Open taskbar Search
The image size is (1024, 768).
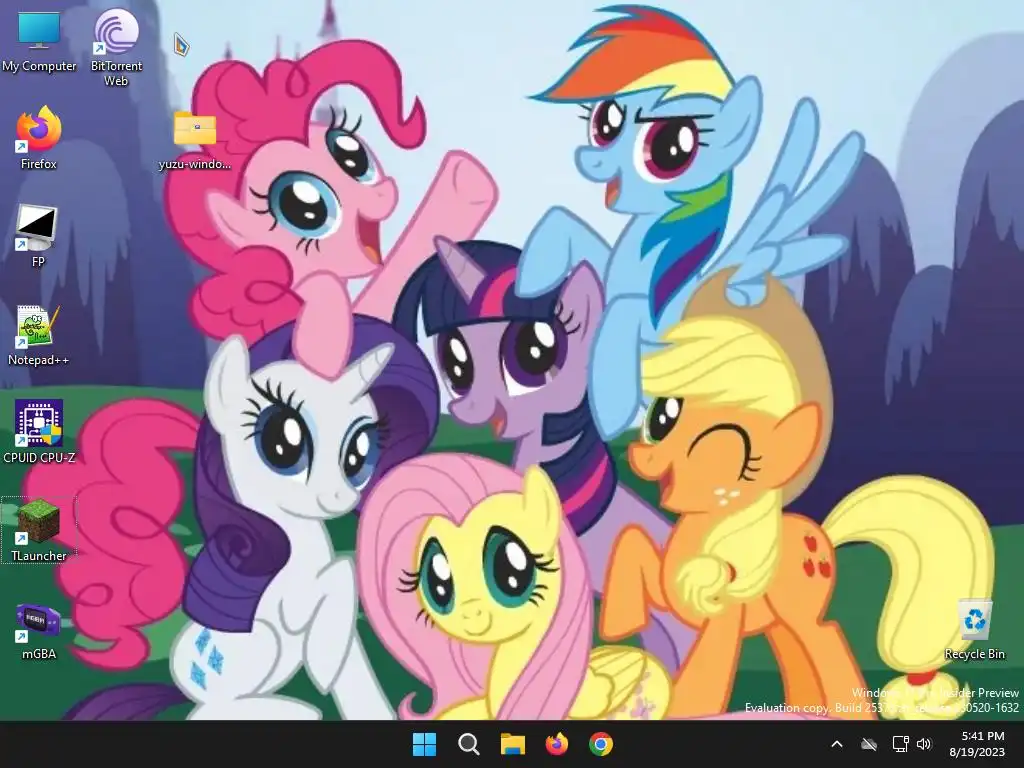click(468, 744)
